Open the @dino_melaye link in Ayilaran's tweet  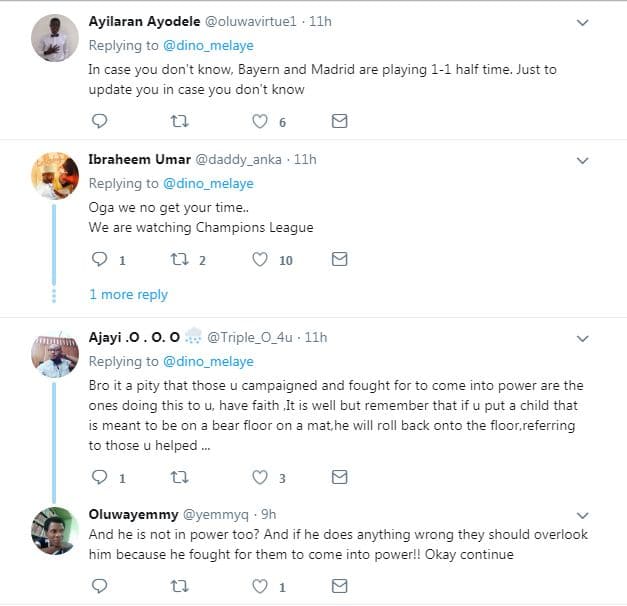click(x=208, y=45)
